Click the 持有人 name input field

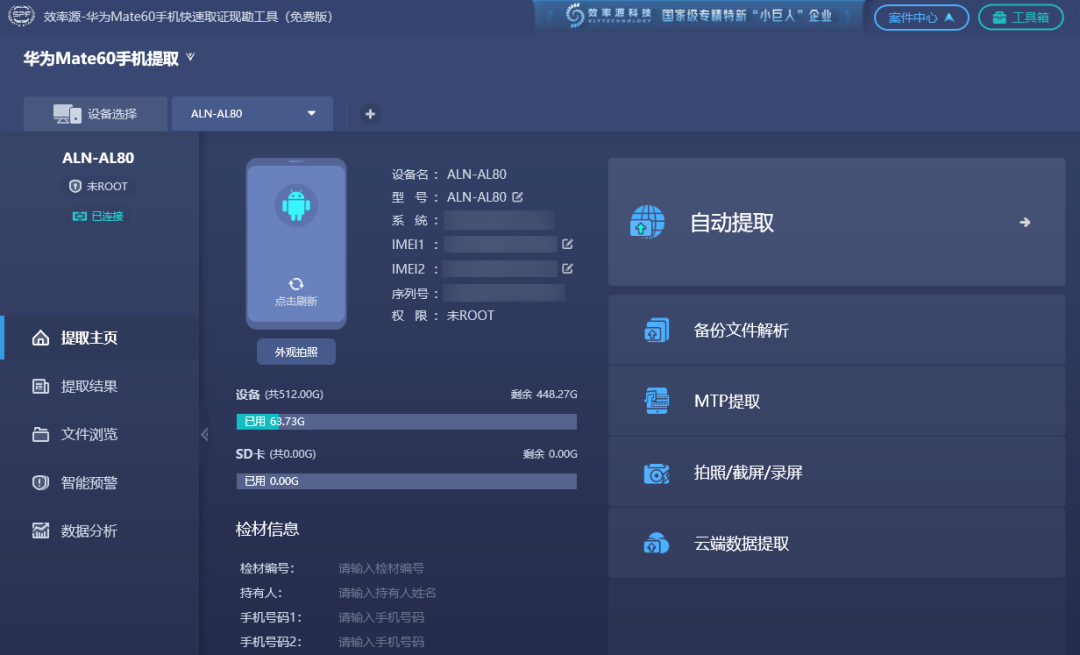(x=386, y=593)
